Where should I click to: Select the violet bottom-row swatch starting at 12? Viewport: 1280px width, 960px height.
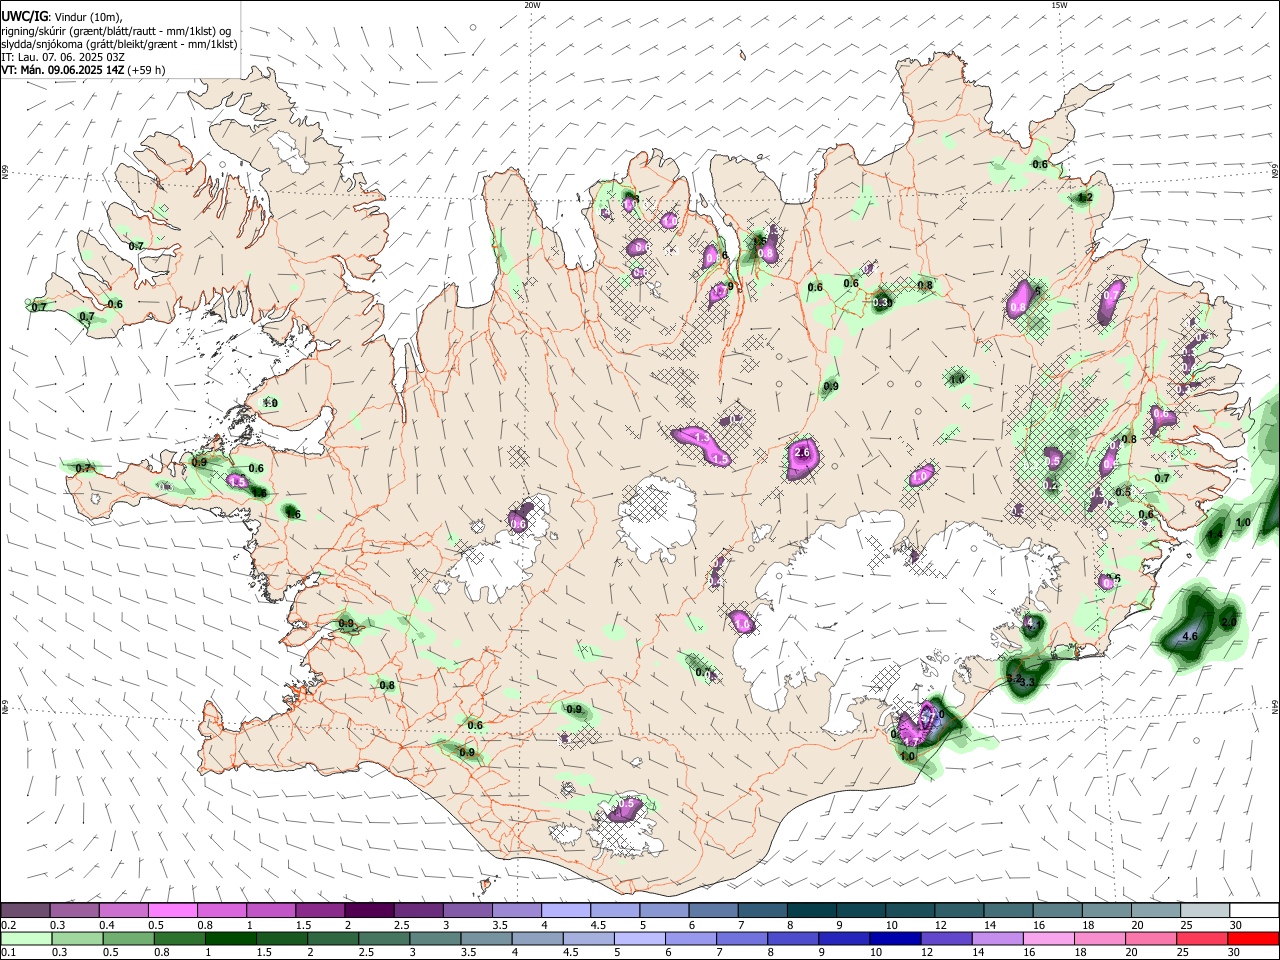(946, 938)
